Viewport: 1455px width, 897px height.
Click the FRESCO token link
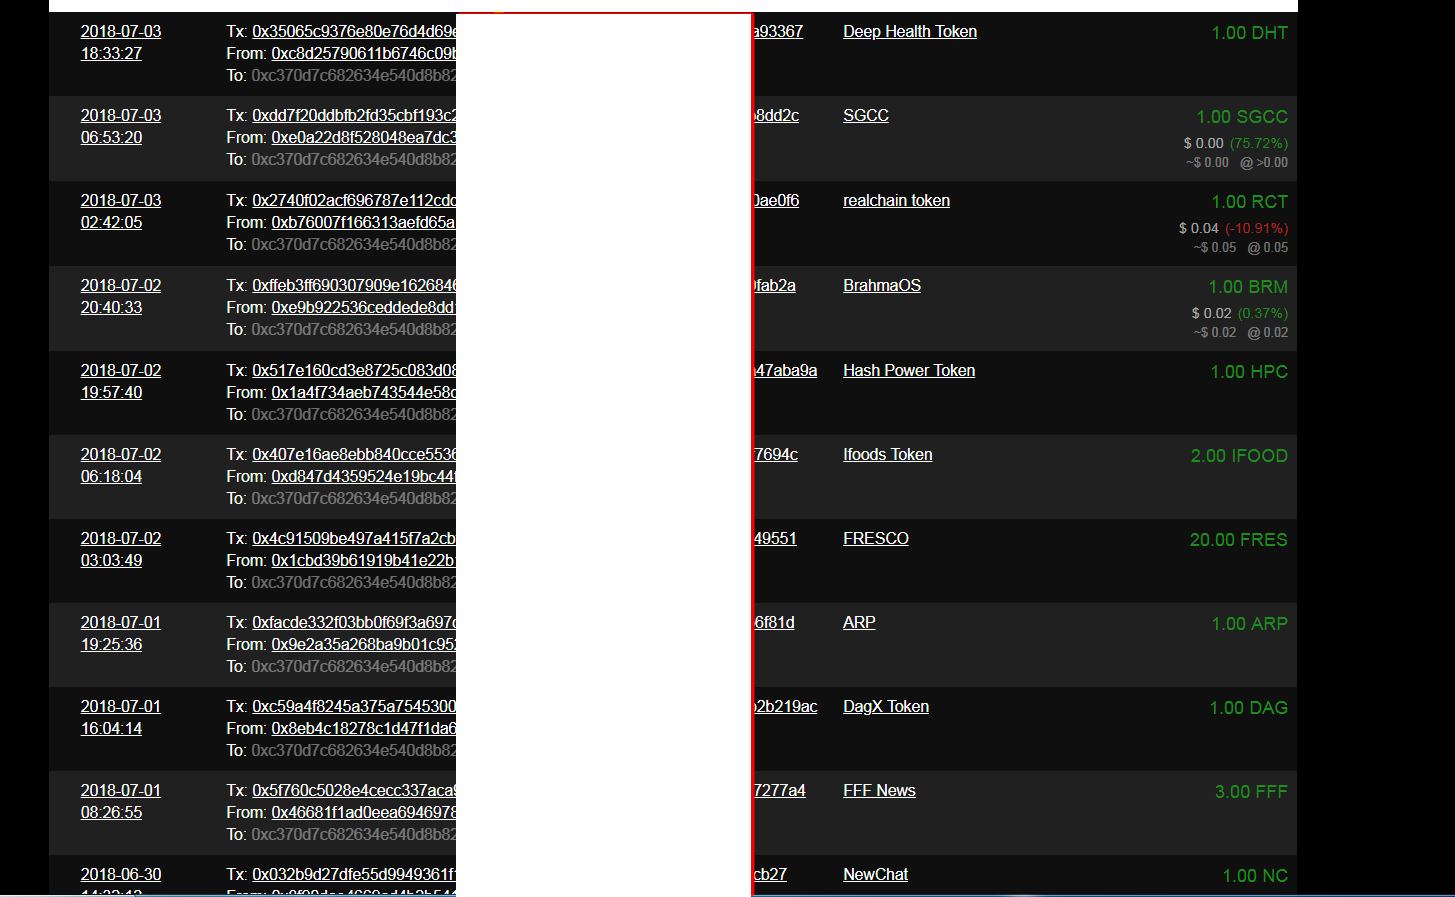(x=876, y=539)
